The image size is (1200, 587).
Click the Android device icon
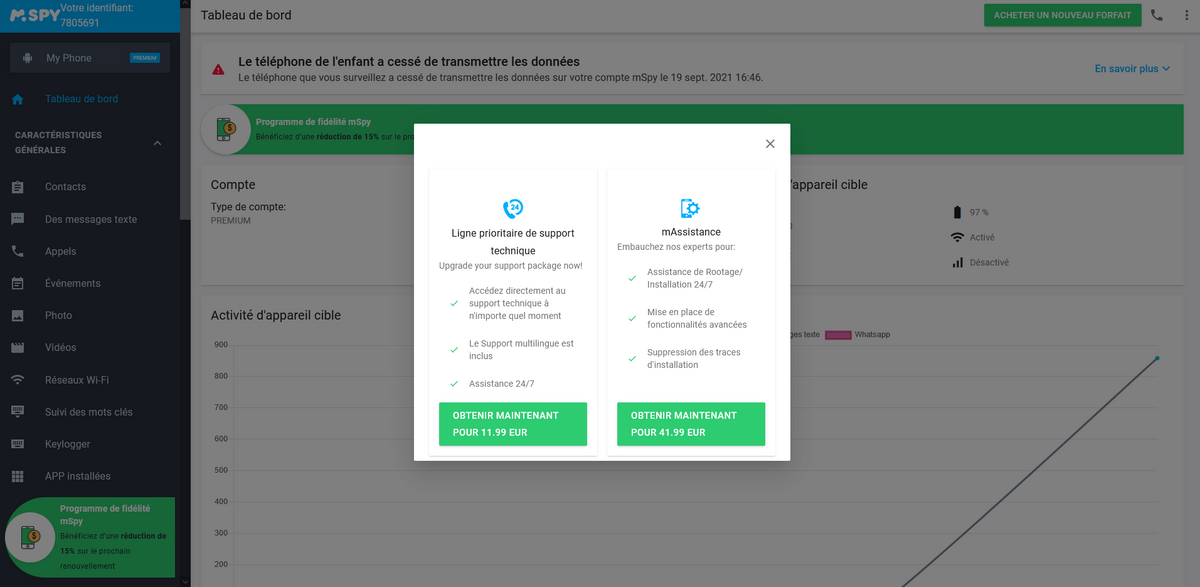click(27, 58)
